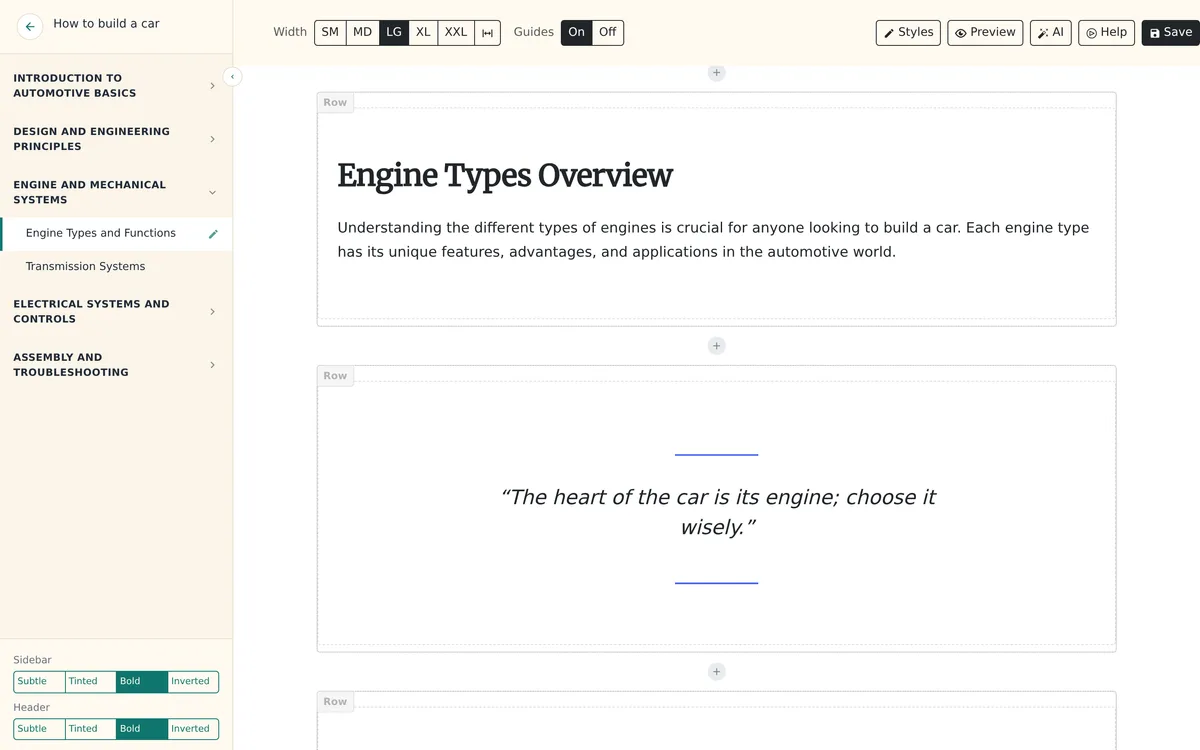Choose Tinted header style
The image size is (1200, 750).
[90, 729]
